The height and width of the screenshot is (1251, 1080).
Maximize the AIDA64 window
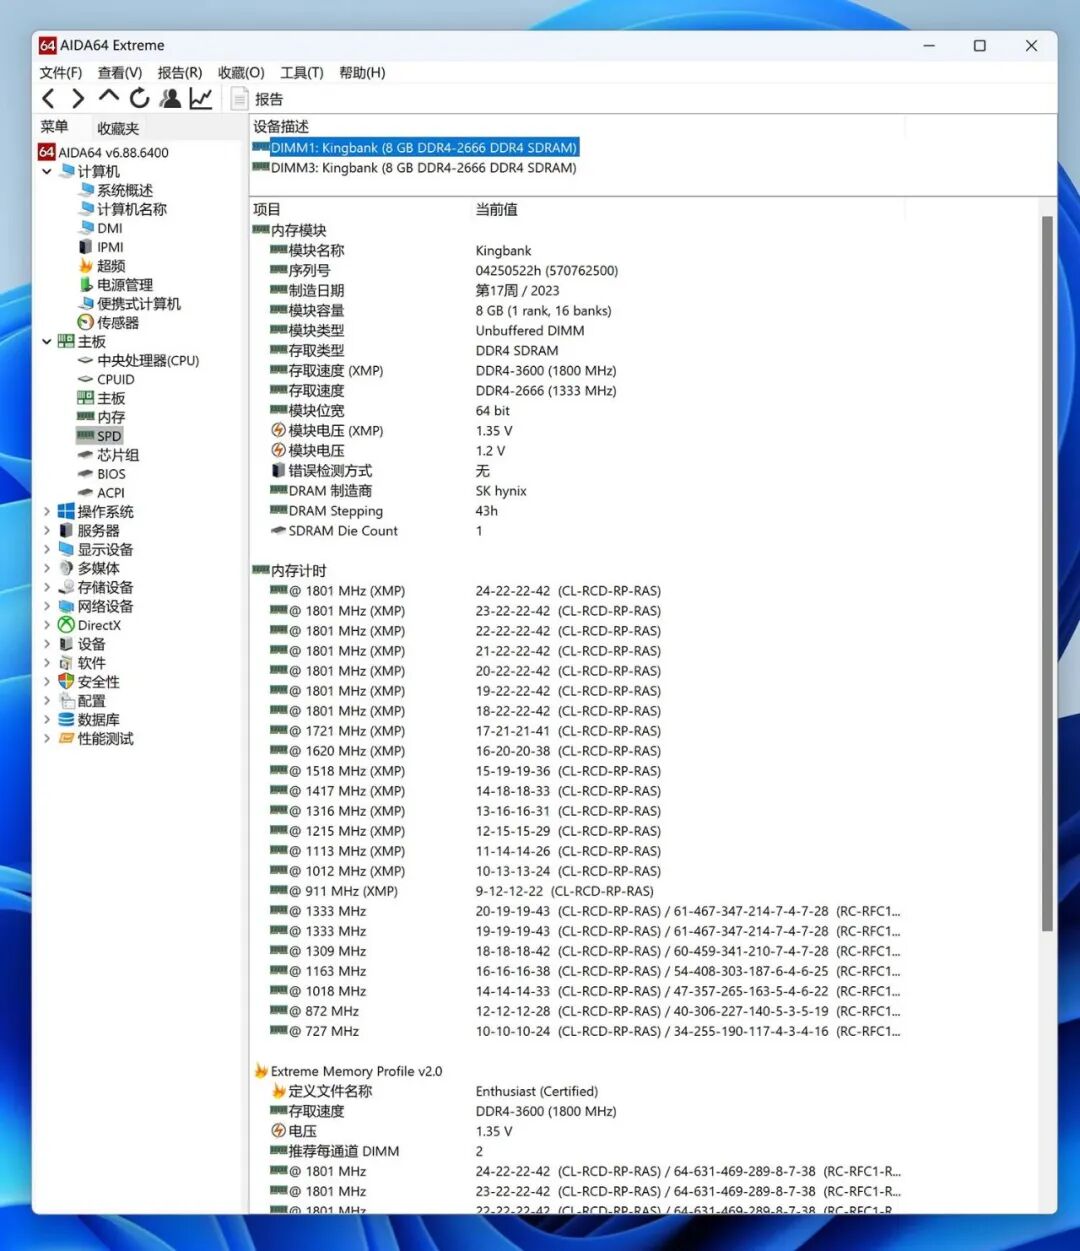pyautogui.click(x=980, y=45)
